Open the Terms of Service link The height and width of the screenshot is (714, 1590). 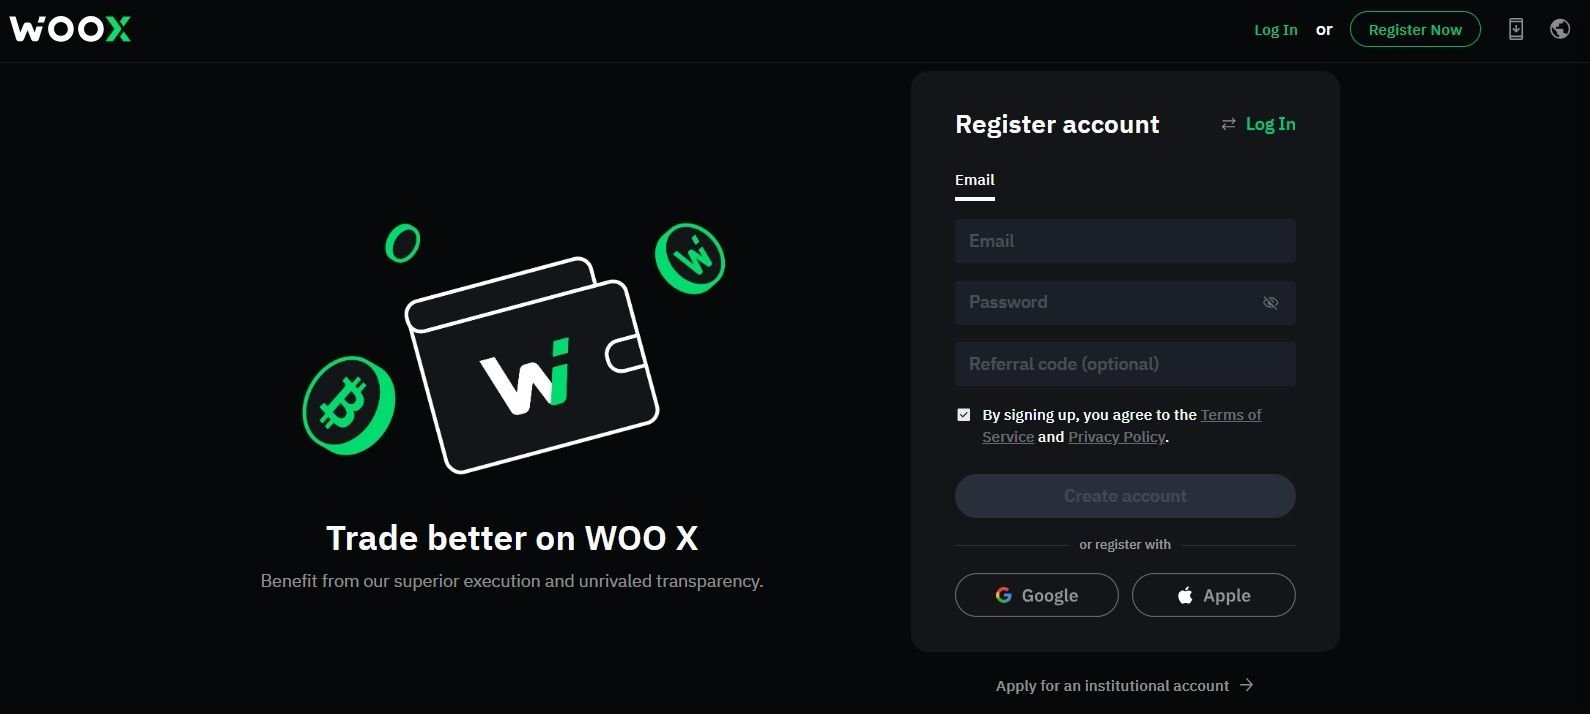point(1122,426)
